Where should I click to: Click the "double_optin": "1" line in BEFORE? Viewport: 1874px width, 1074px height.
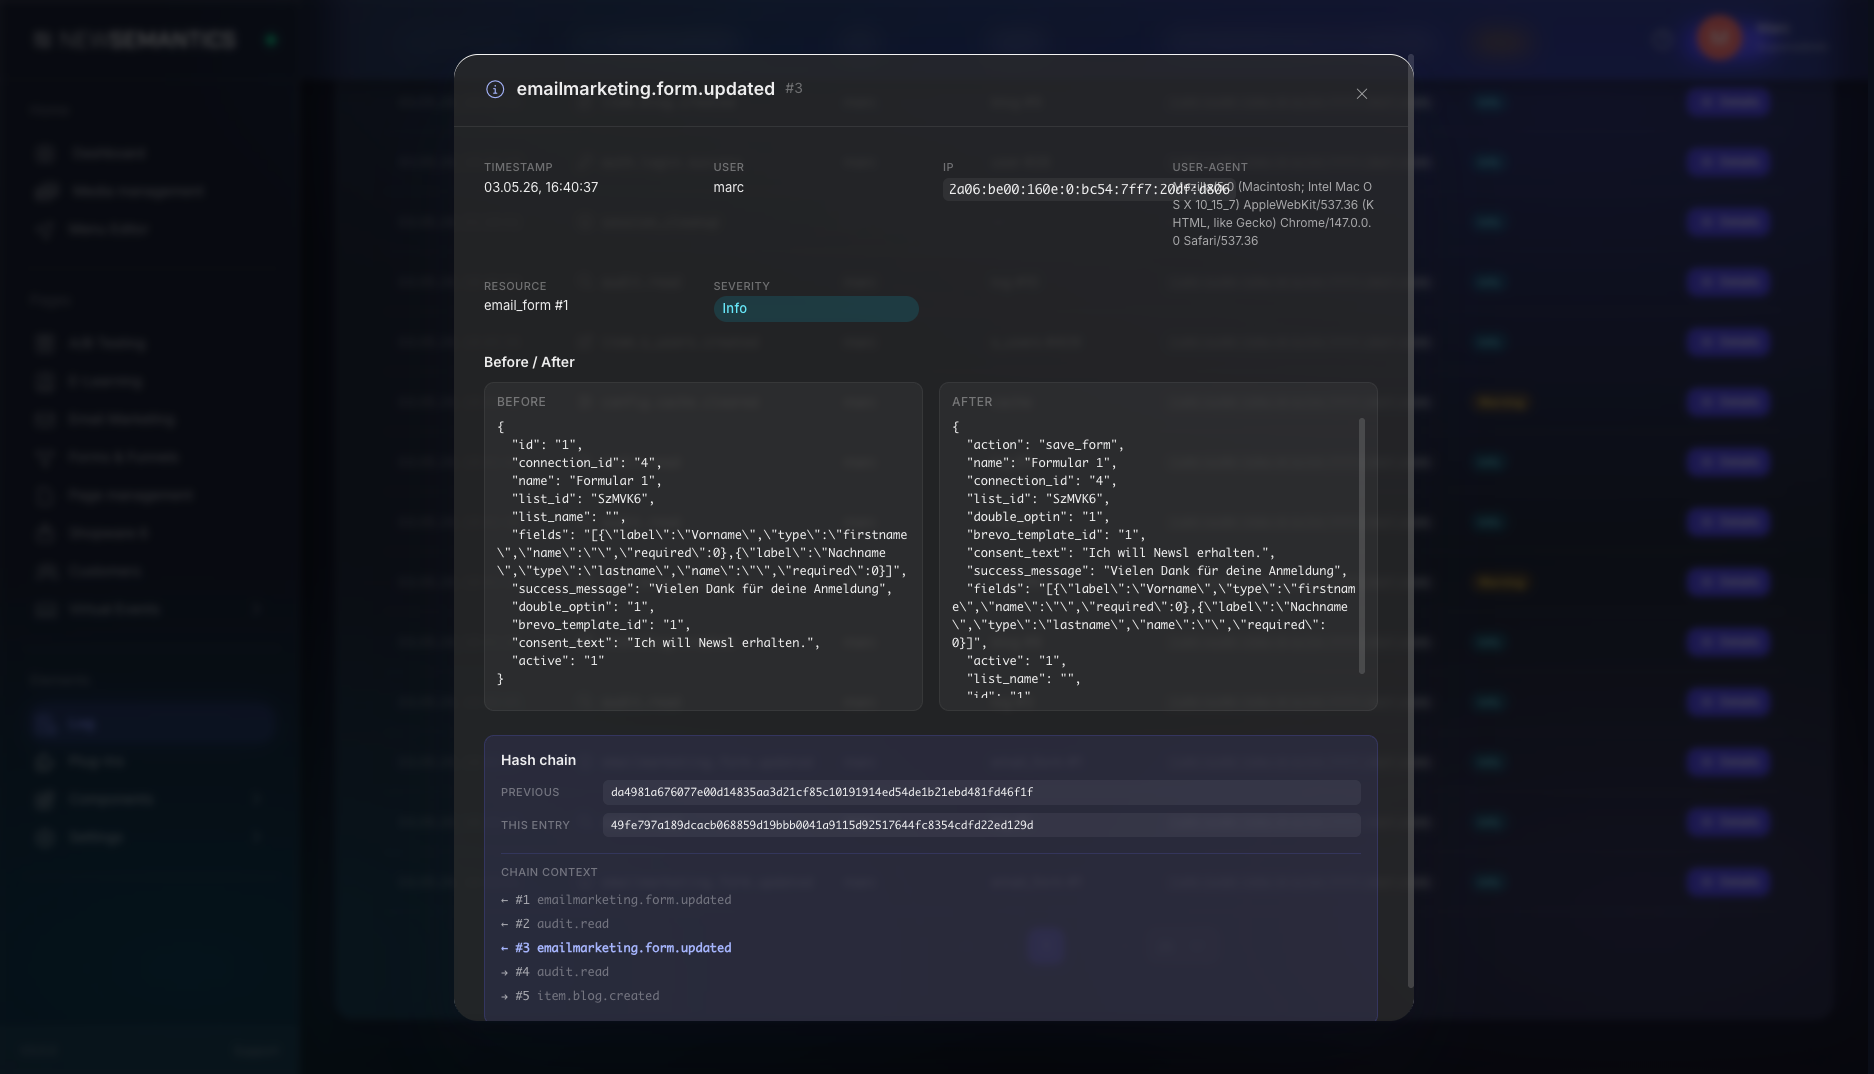[x=583, y=607]
